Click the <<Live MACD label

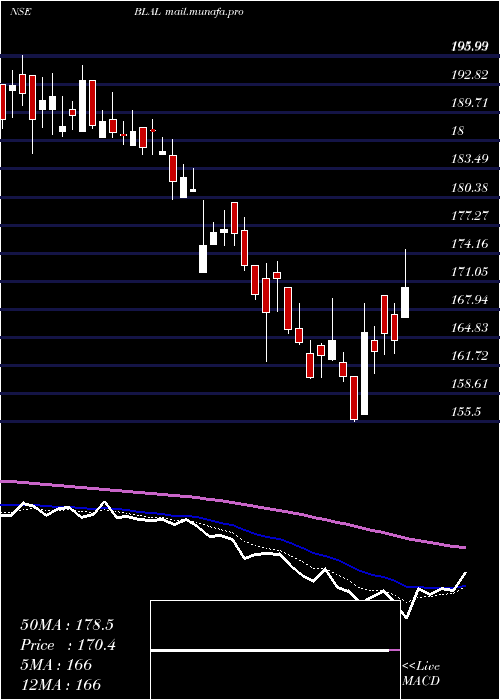click(x=421, y=673)
